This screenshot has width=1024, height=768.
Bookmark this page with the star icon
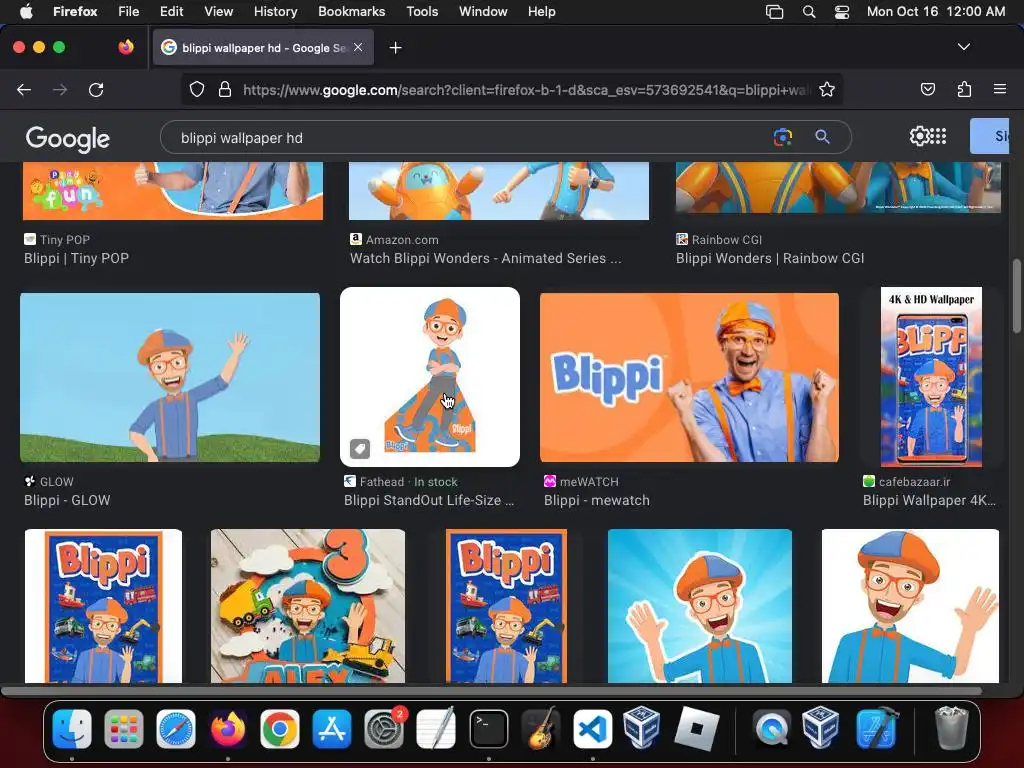click(827, 89)
